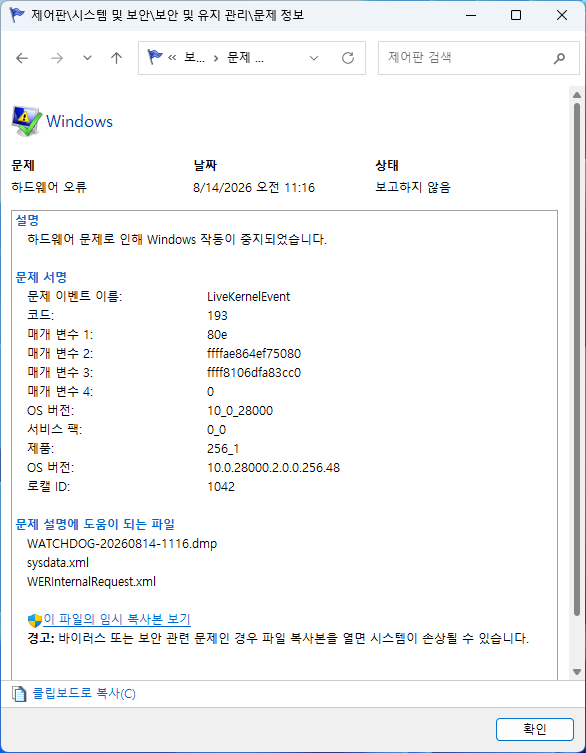The image size is (586, 753).
Task: Click 클립보드로 복사(C) link
Action: [x=84, y=694]
